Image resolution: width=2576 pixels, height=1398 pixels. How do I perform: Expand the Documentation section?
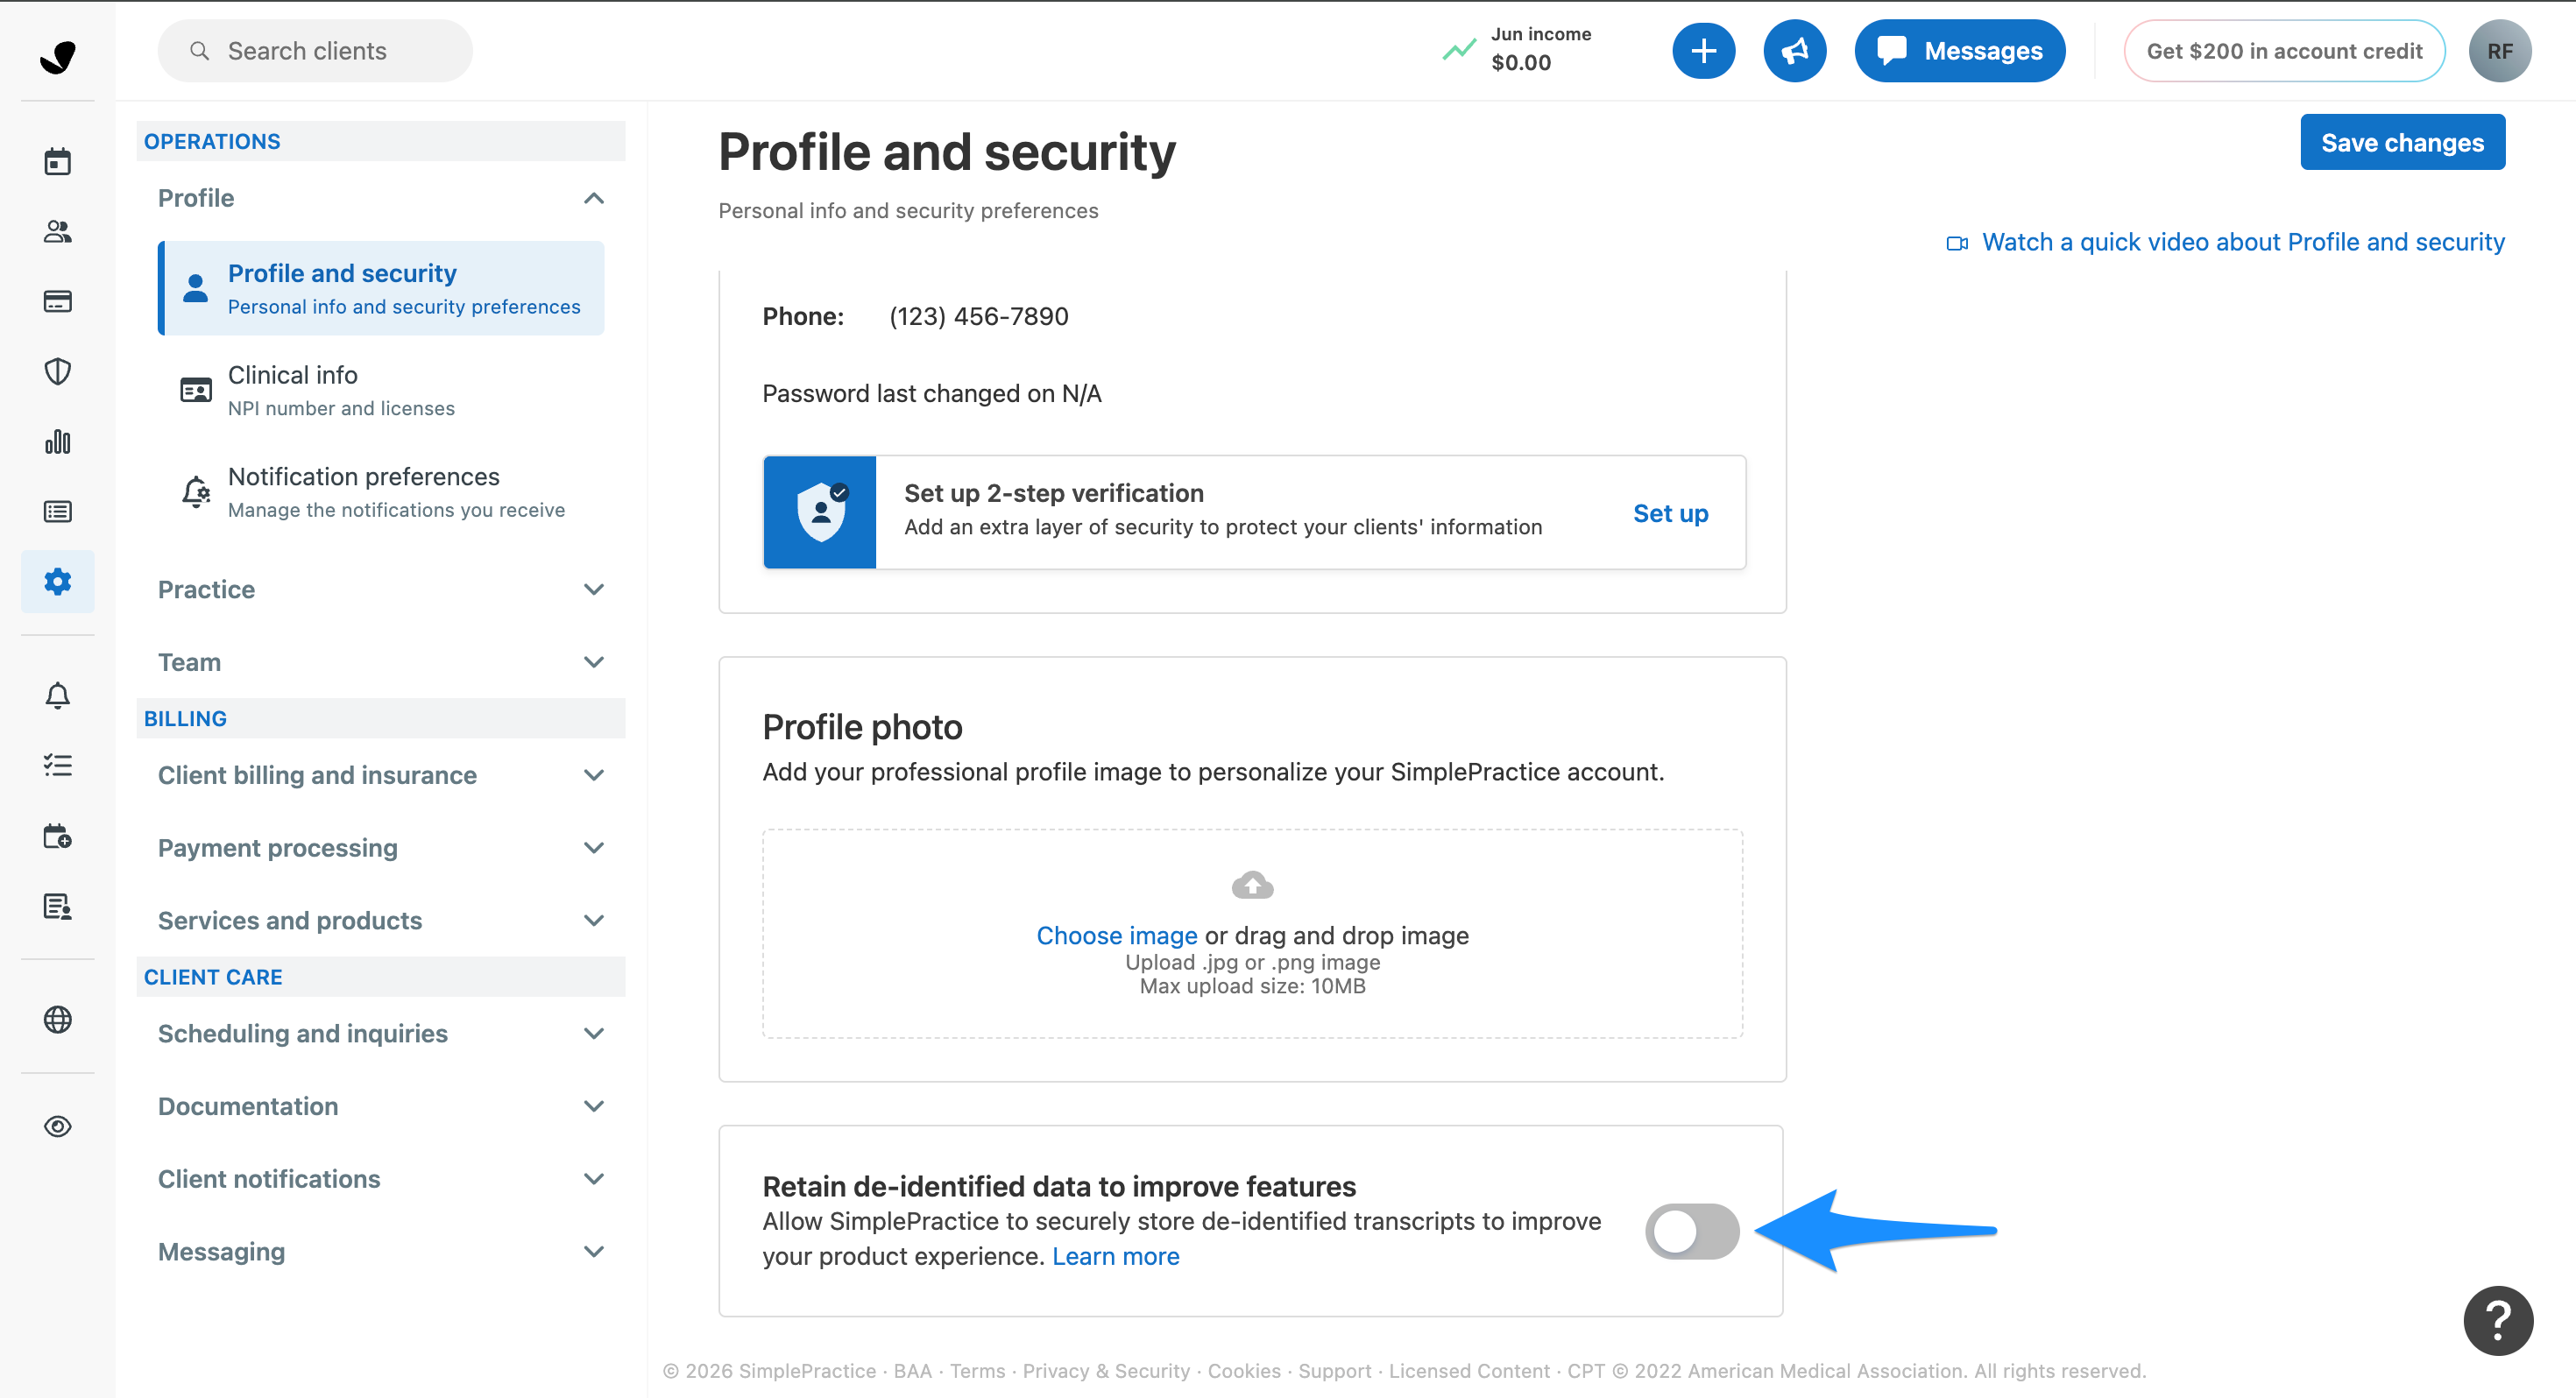380,1106
